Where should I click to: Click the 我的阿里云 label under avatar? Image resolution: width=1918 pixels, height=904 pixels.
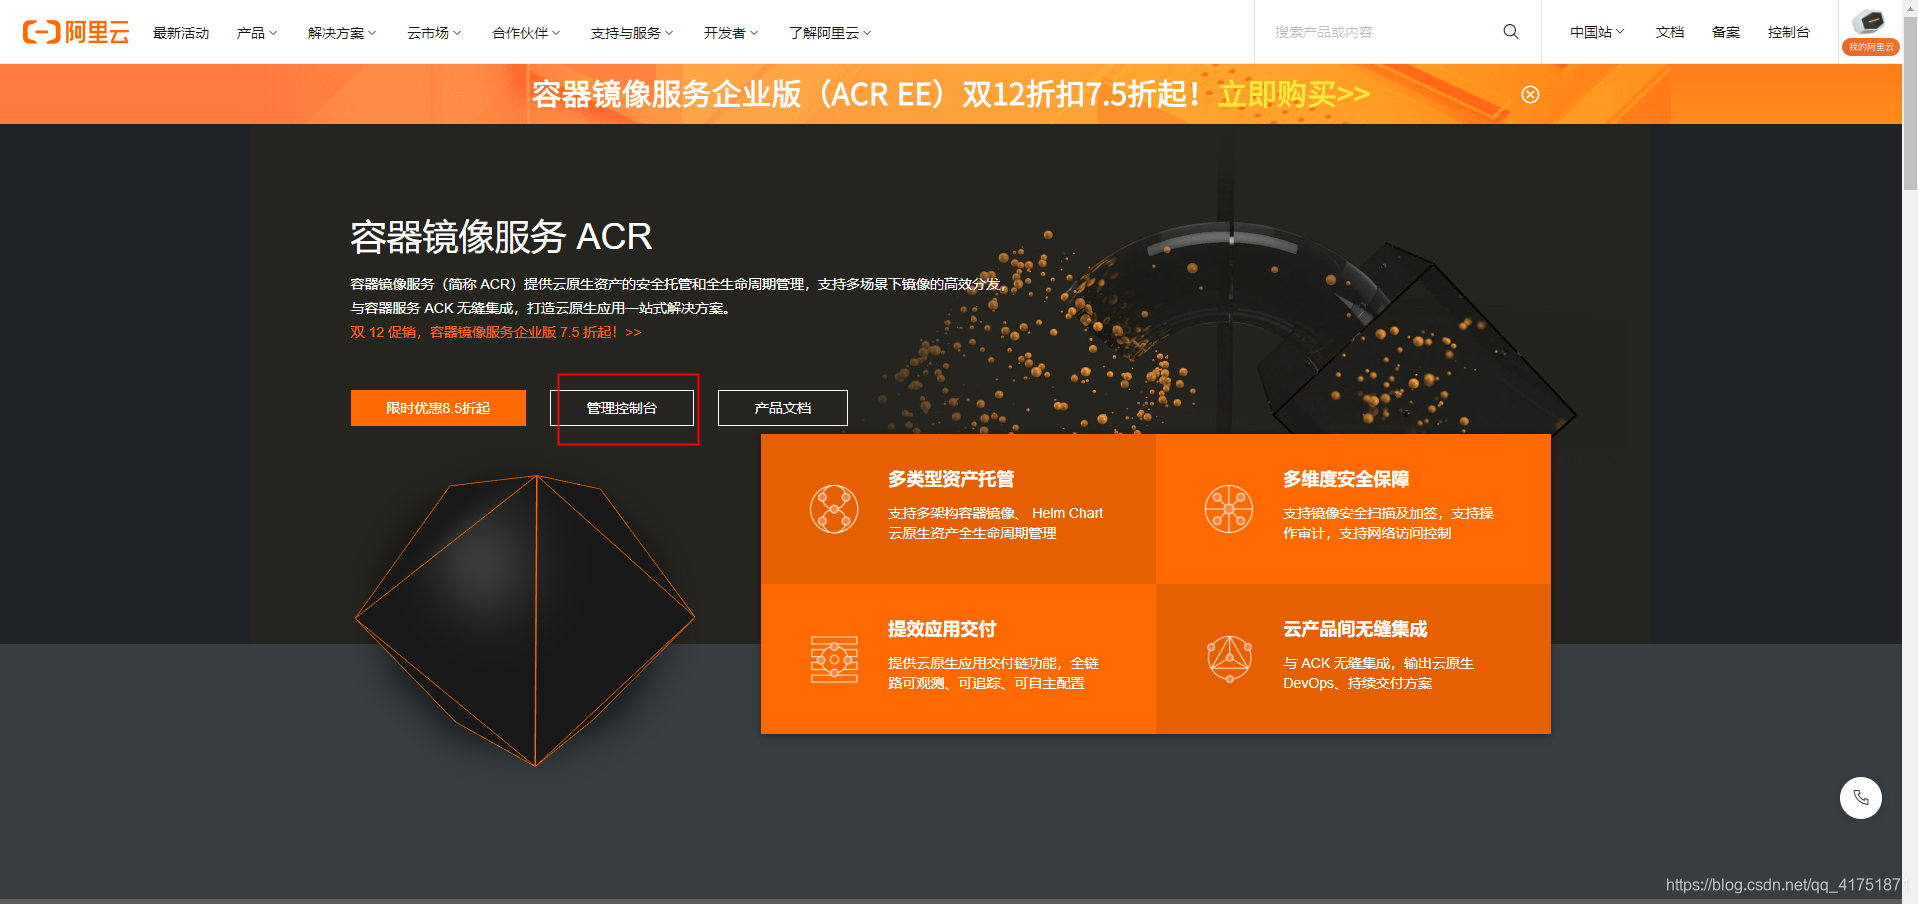1870,47
